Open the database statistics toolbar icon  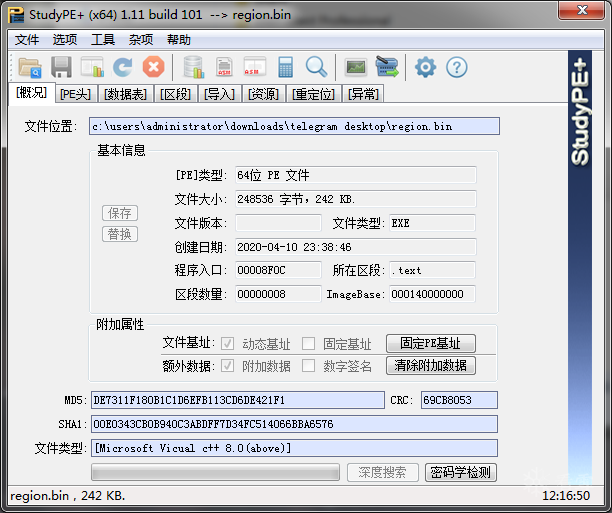194,67
